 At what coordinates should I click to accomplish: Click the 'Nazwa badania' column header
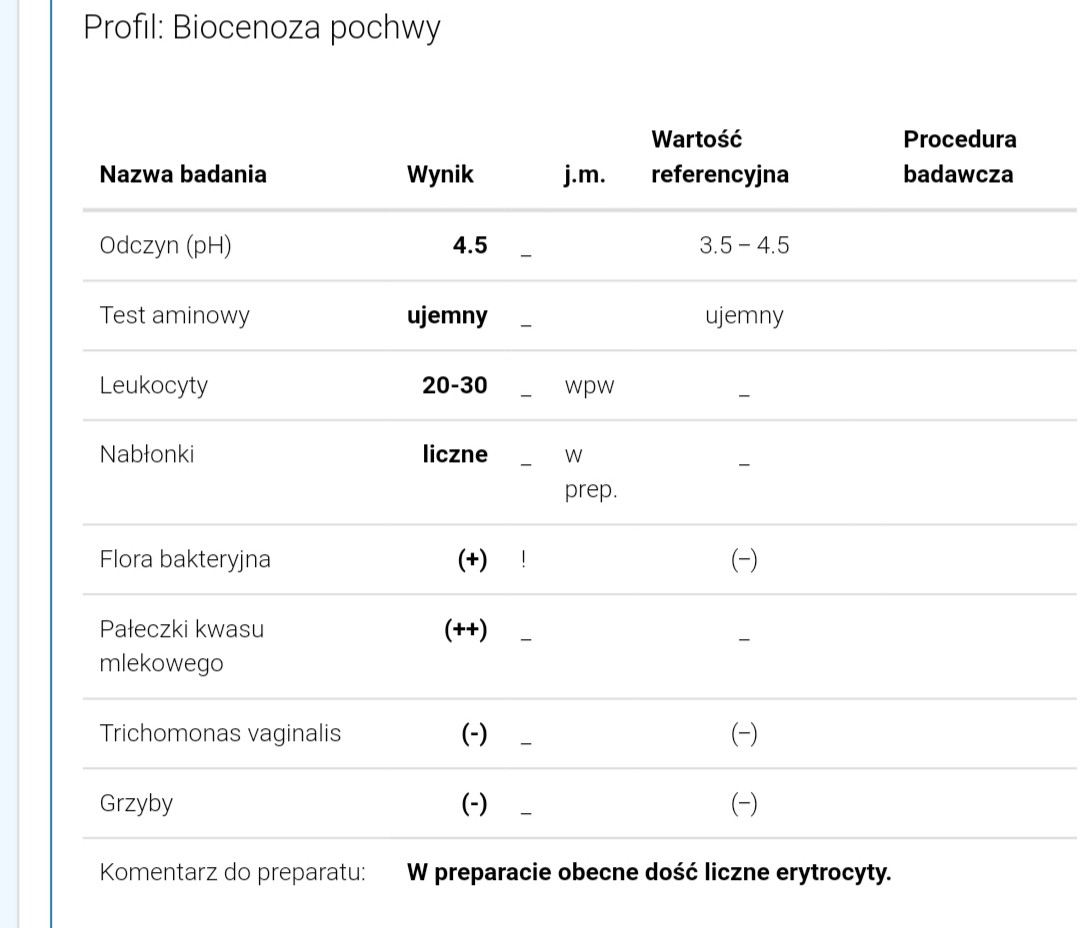(x=183, y=174)
